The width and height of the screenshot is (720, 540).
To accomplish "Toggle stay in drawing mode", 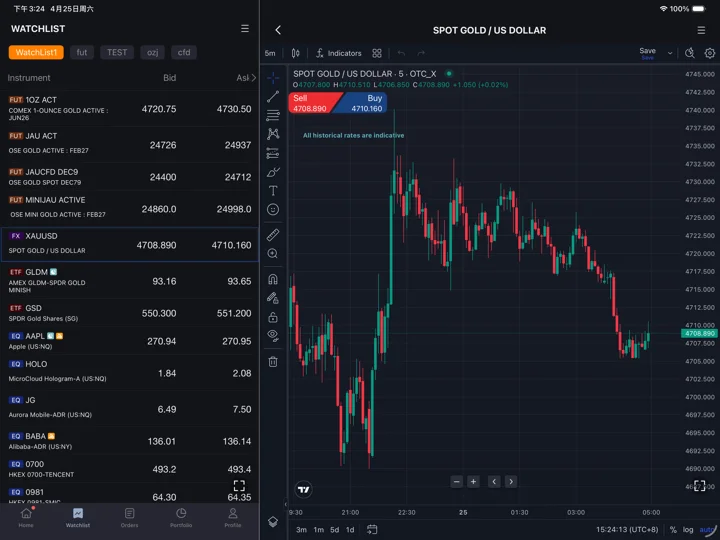I will tap(273, 298).
